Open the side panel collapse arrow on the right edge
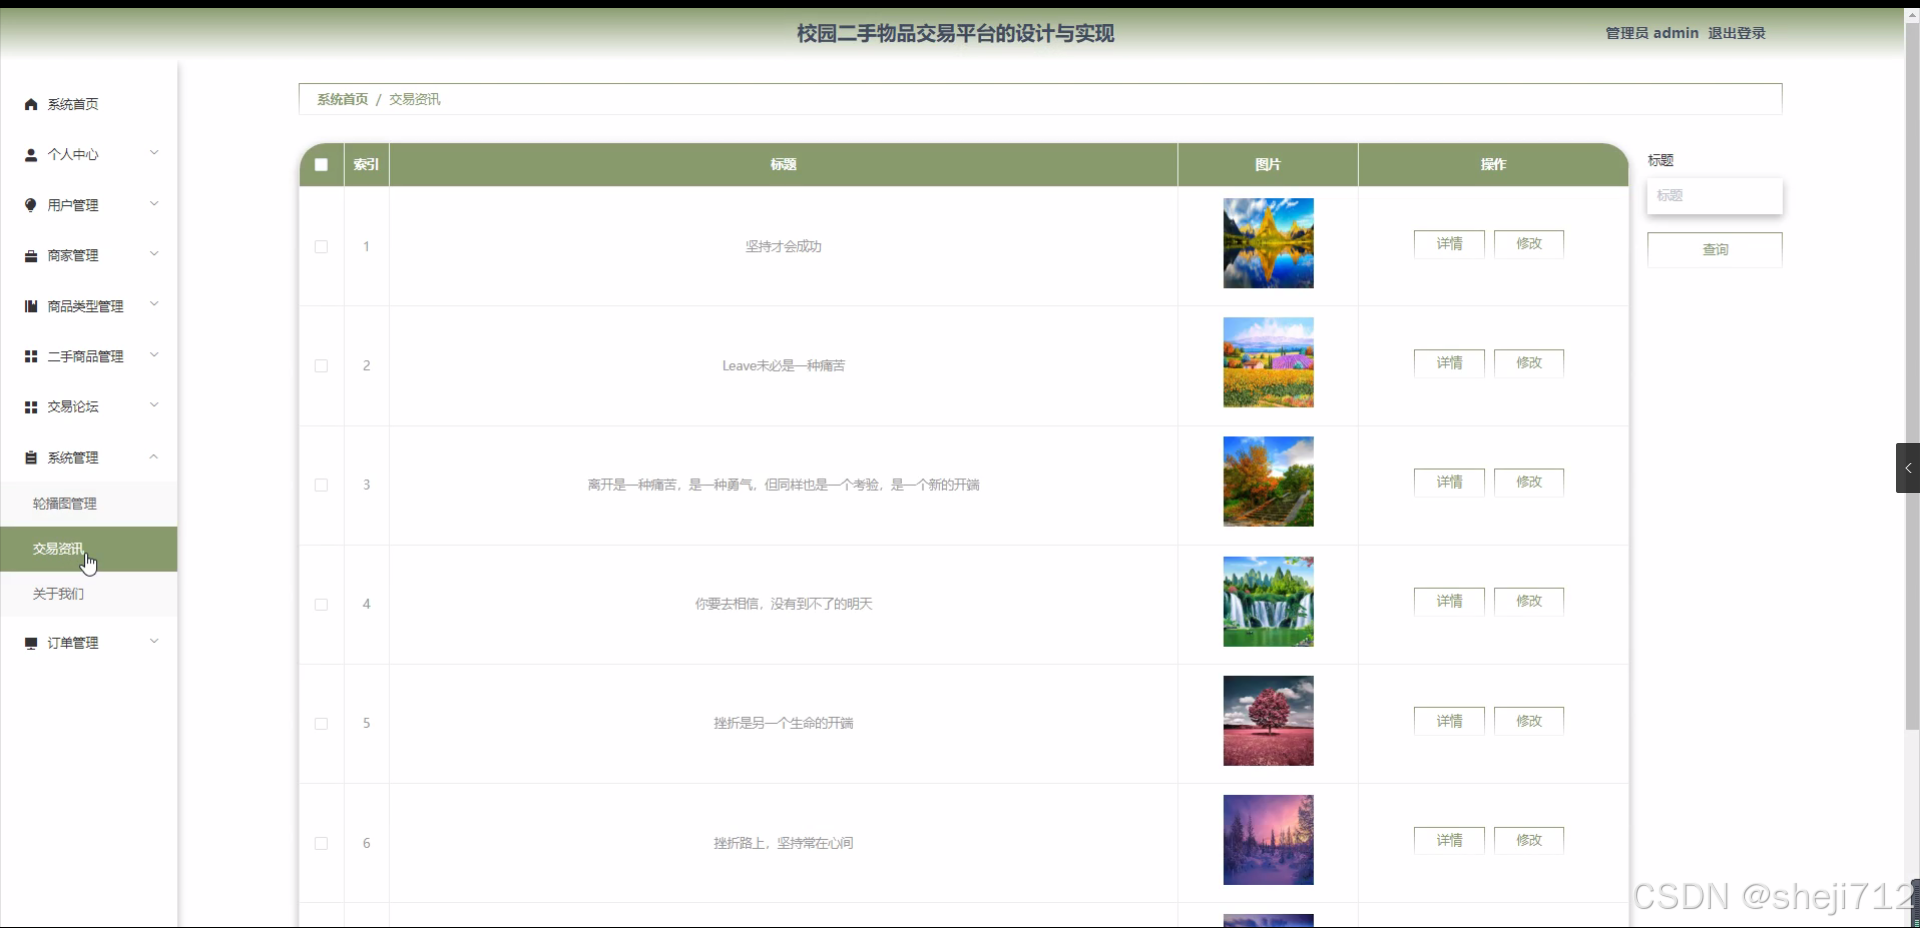This screenshot has width=1920, height=928. tap(1908, 468)
